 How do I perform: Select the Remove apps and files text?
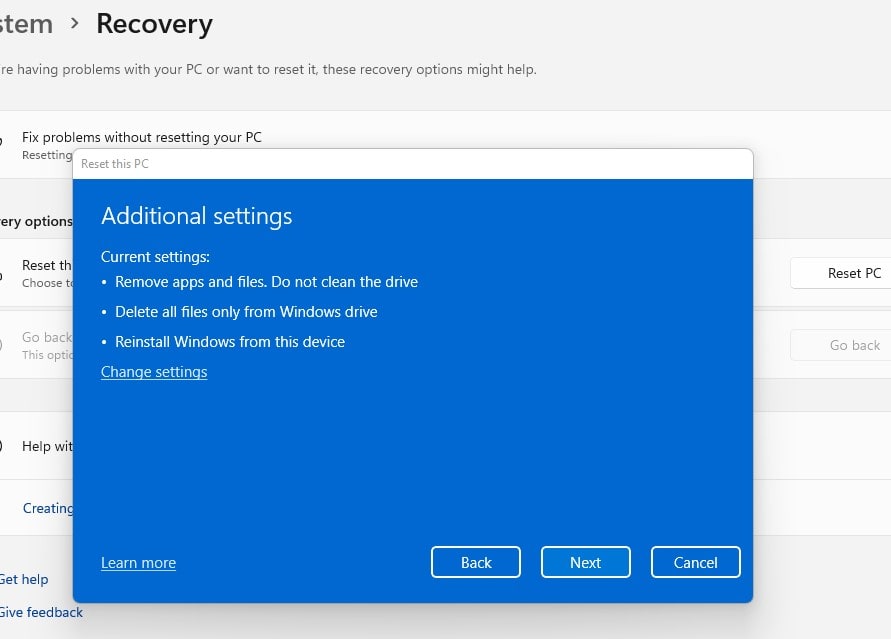[266, 282]
